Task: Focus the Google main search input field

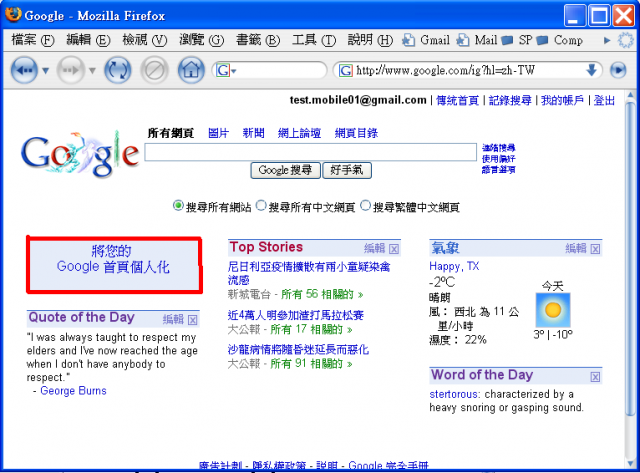Action: tap(311, 152)
